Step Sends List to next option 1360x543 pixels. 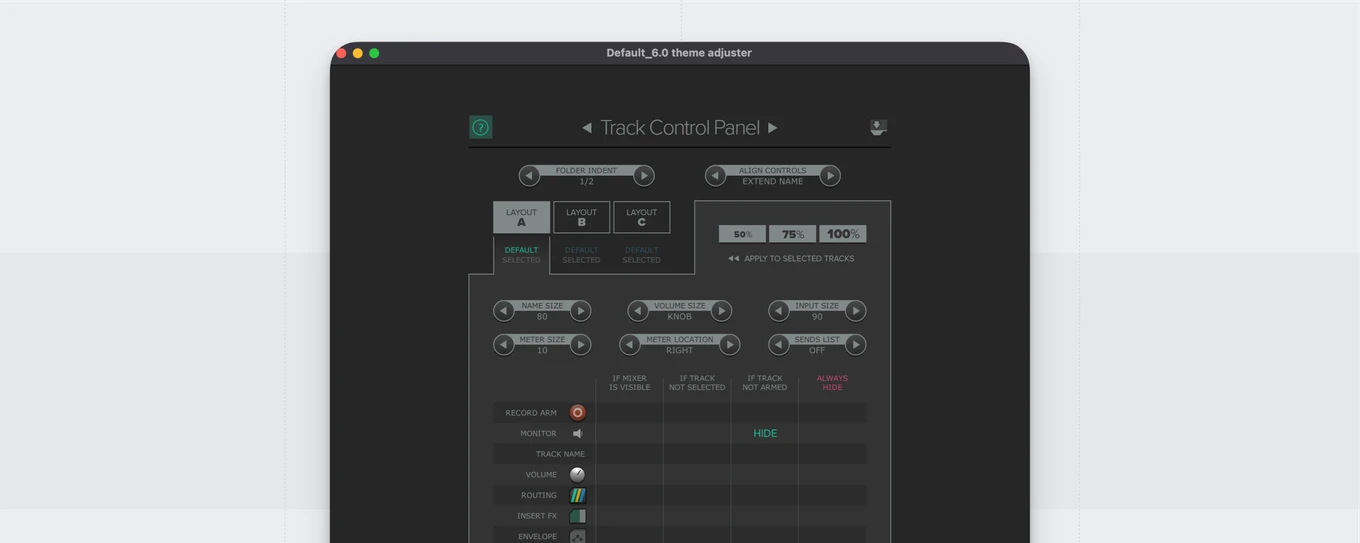855,344
